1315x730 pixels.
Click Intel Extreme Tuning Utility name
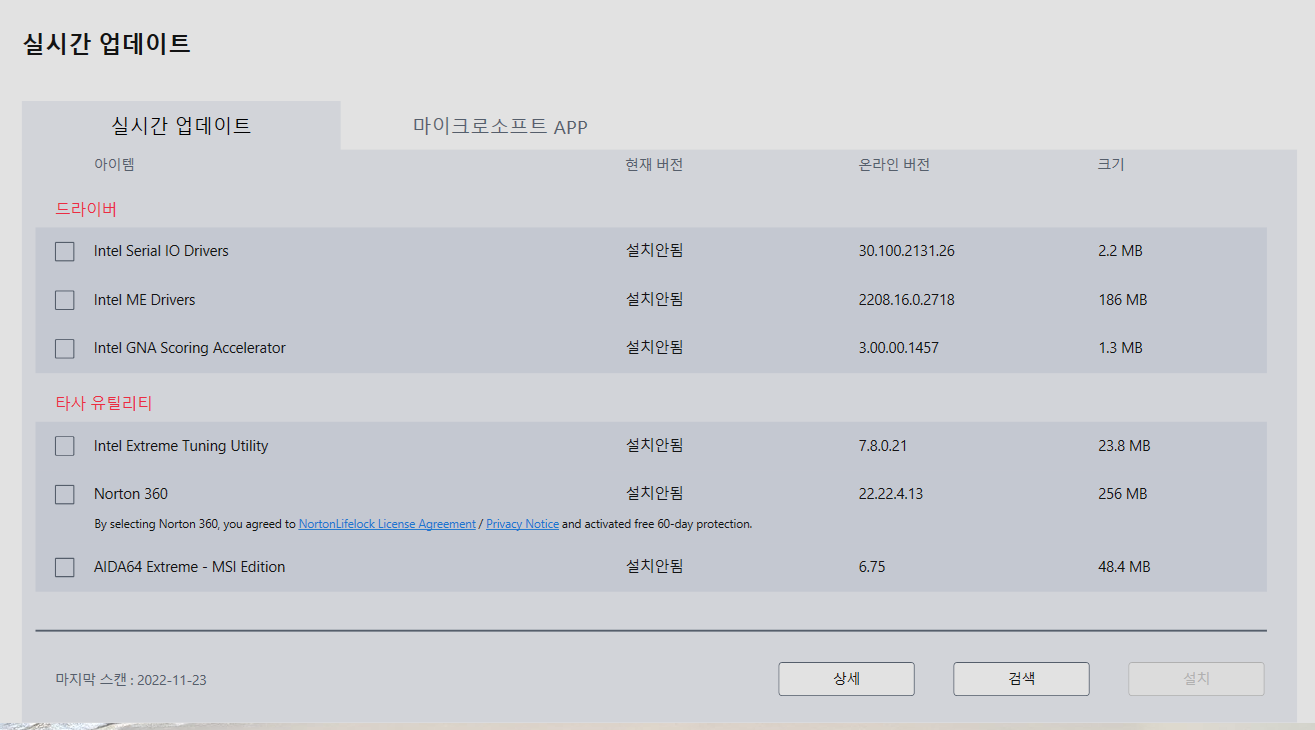tap(181, 446)
